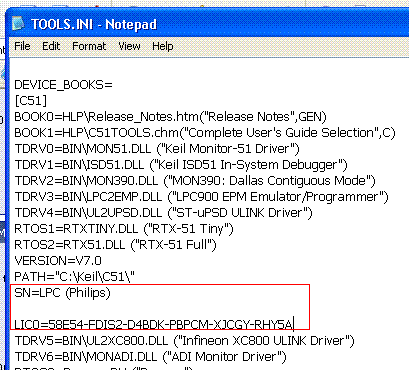
Task: Click the RTOS1=RTXTINY.DLL line
Action: (x=124, y=229)
